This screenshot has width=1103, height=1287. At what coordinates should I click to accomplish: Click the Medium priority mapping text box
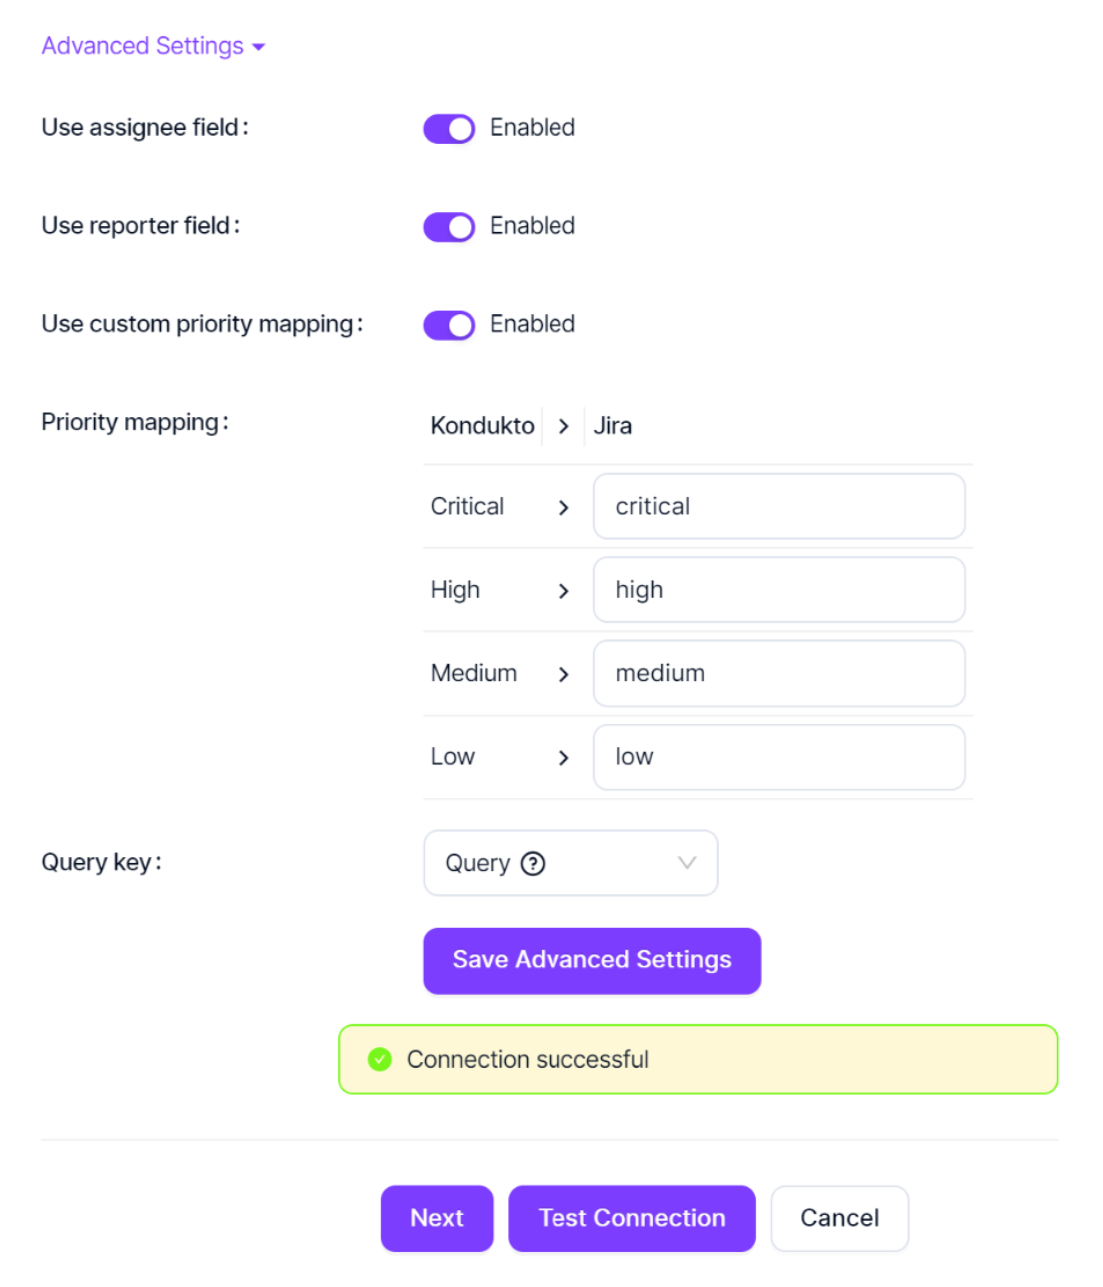coord(778,674)
